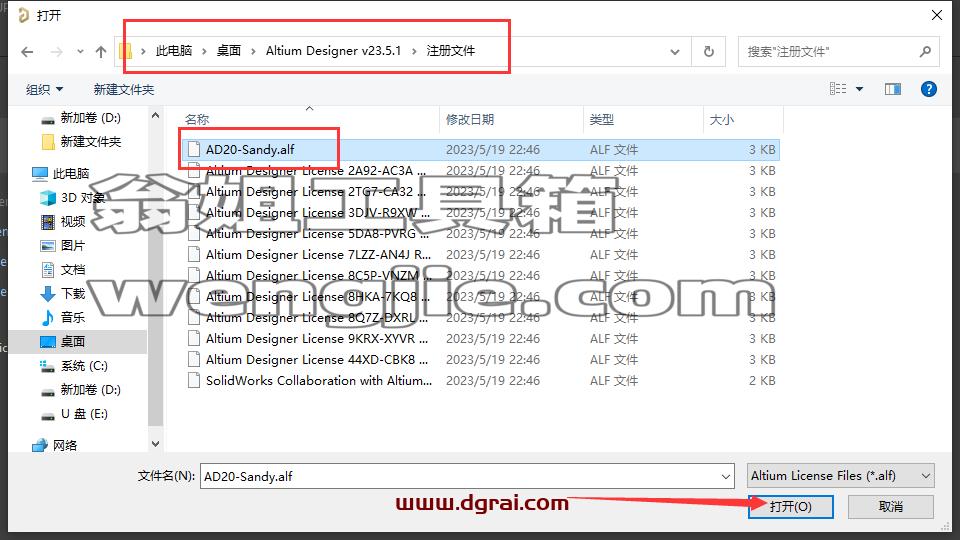Go up one folder level

(x=101, y=52)
